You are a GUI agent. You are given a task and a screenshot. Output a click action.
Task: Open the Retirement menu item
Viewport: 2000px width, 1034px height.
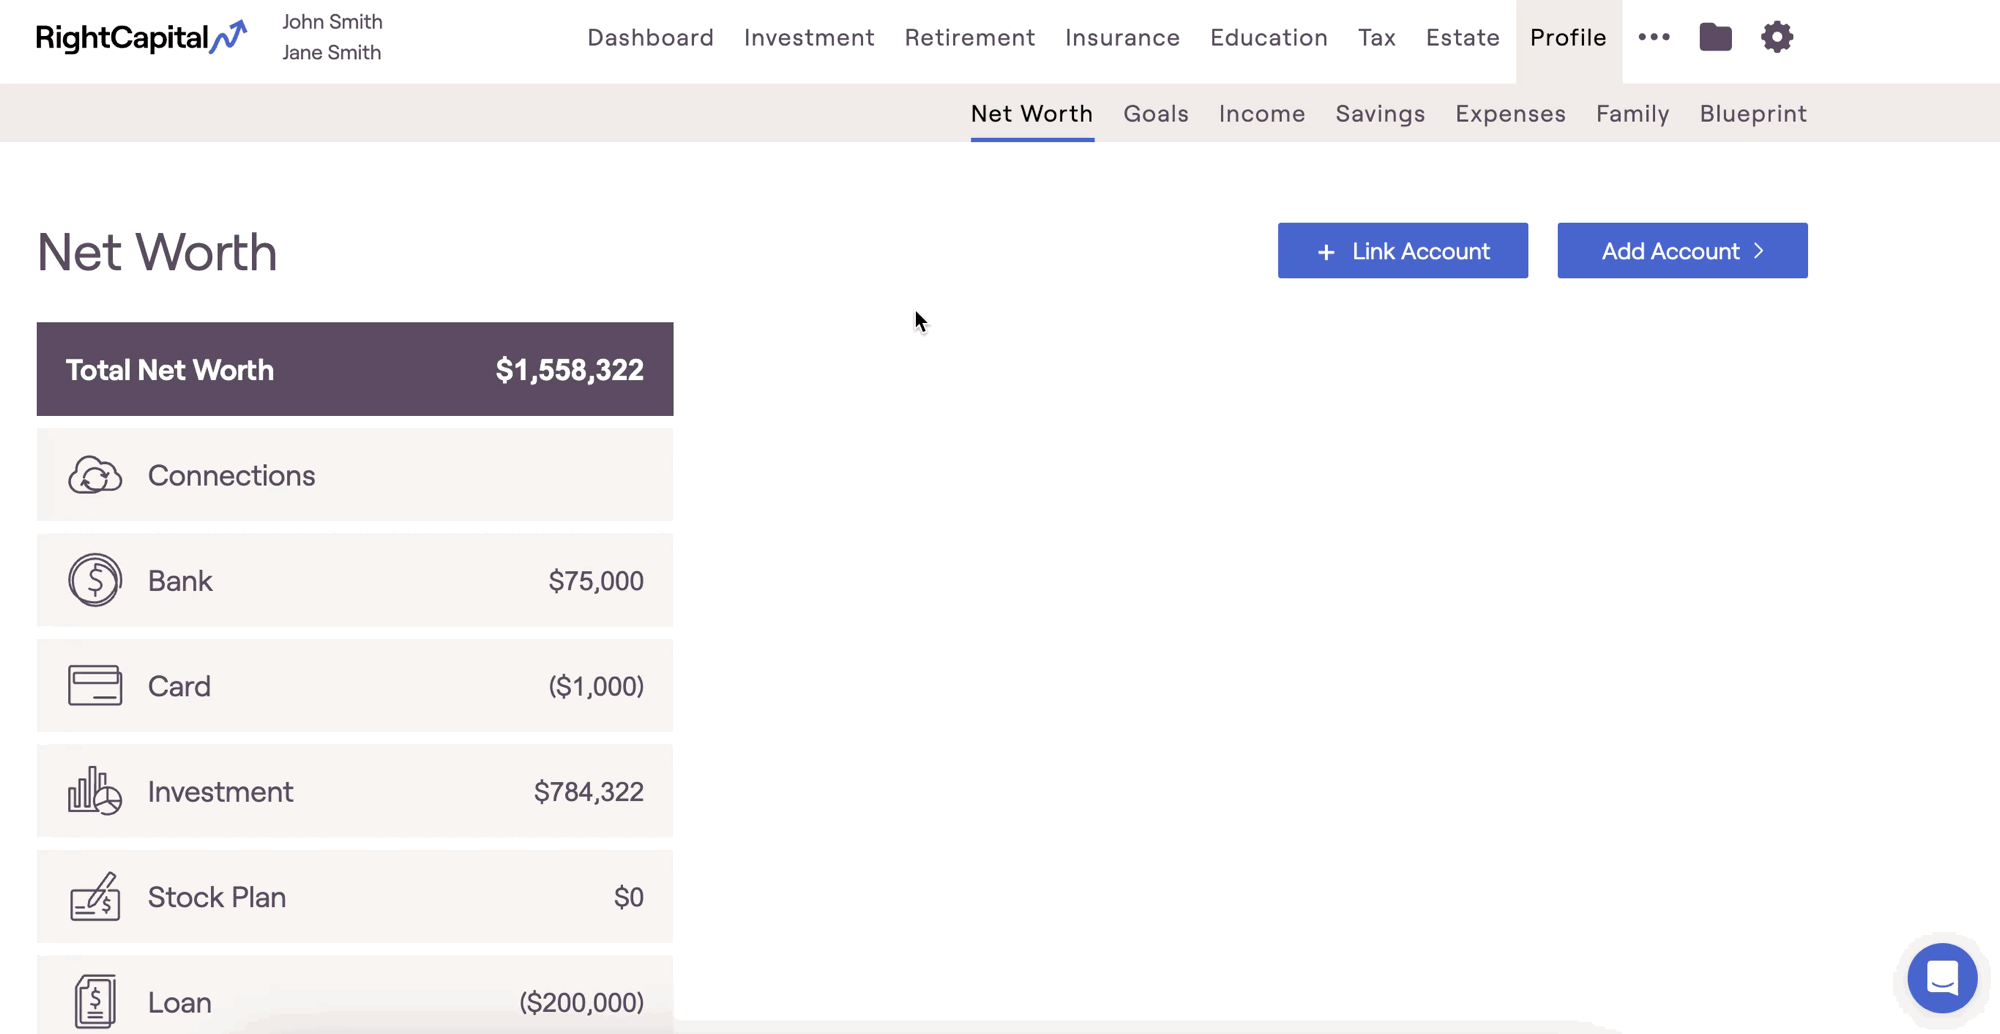(969, 37)
